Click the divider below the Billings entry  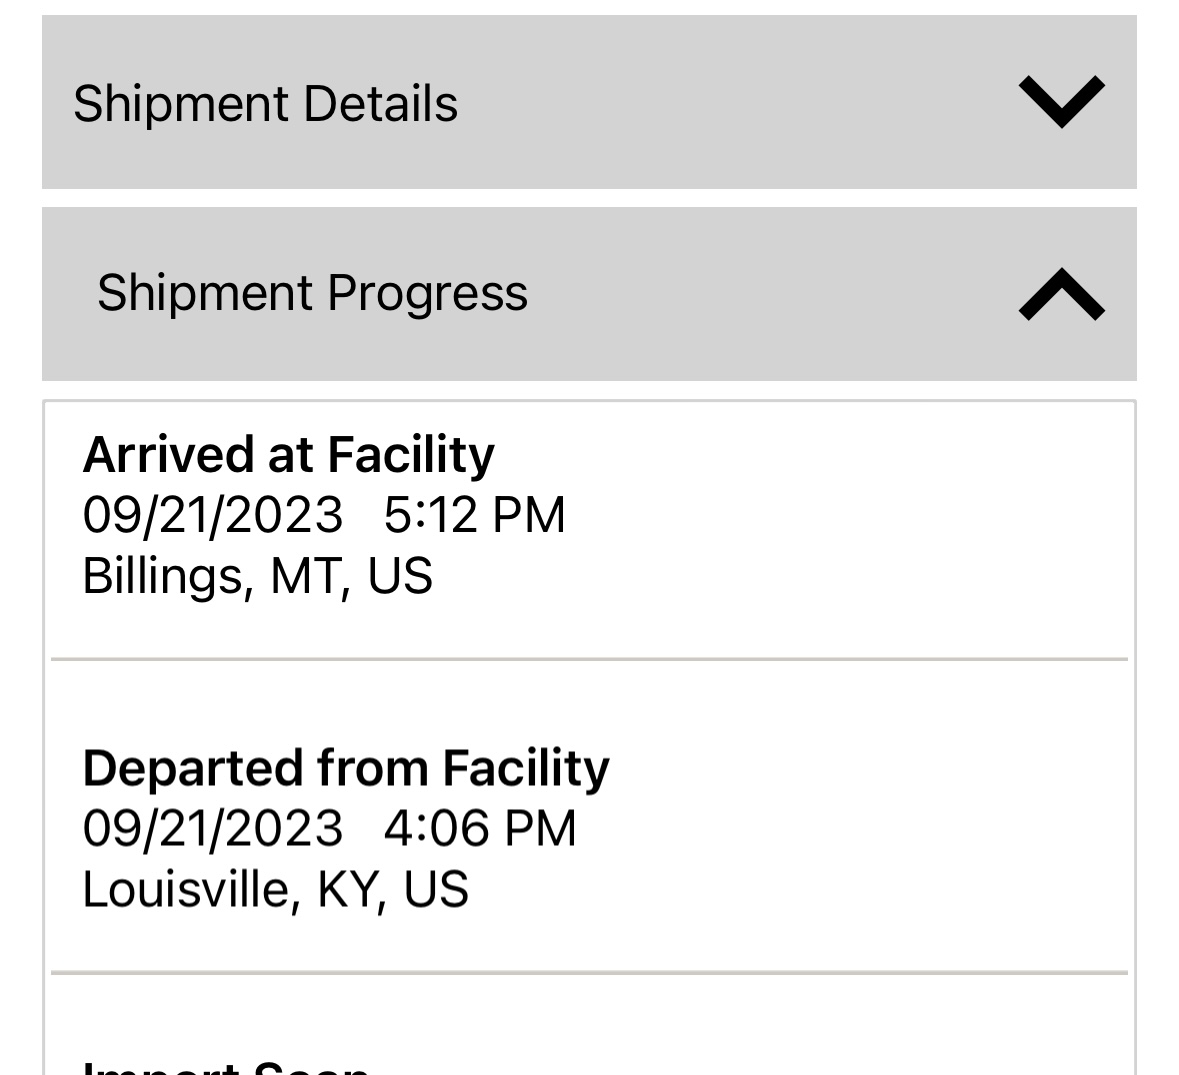(589, 660)
